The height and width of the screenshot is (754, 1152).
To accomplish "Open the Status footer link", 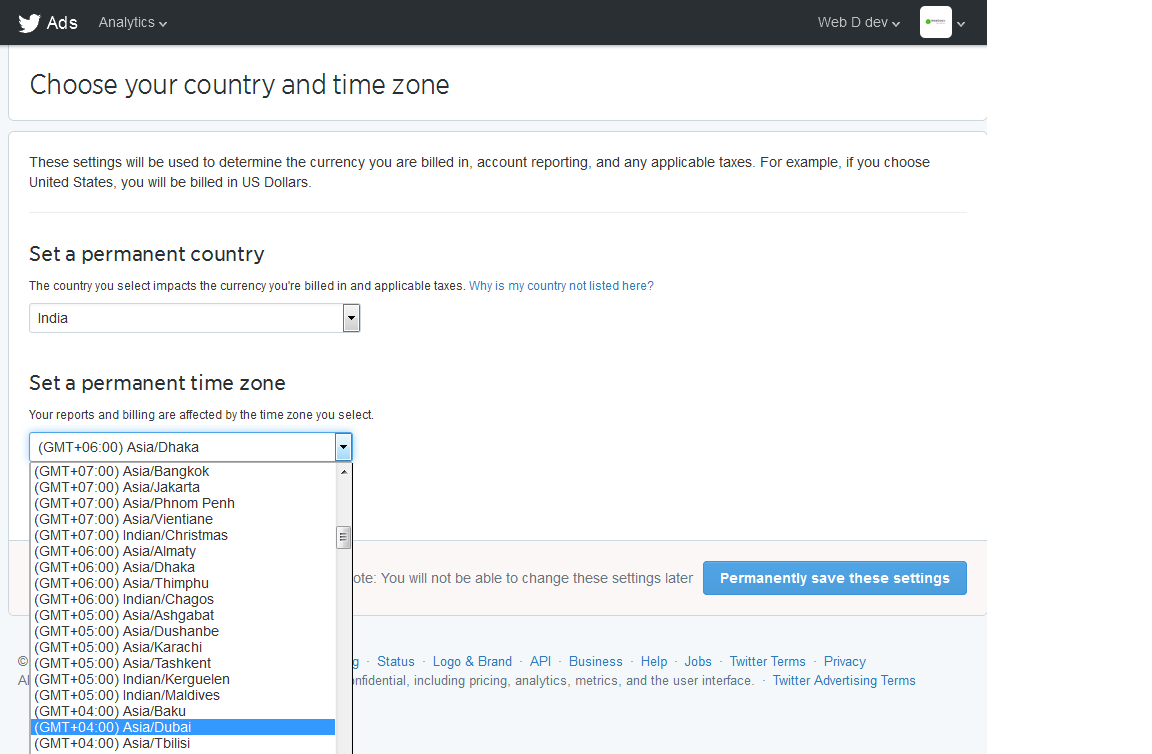I will pos(396,661).
